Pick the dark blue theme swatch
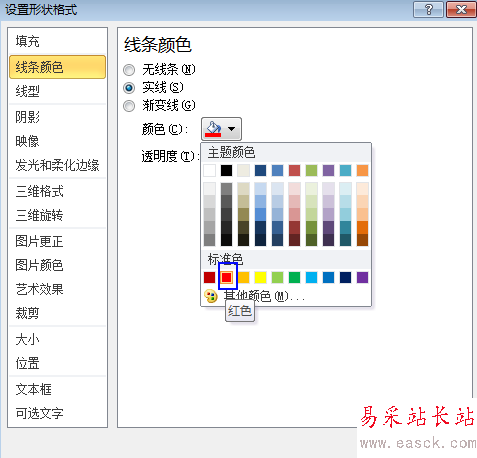Viewport: 477px width, 458px height. point(260,170)
